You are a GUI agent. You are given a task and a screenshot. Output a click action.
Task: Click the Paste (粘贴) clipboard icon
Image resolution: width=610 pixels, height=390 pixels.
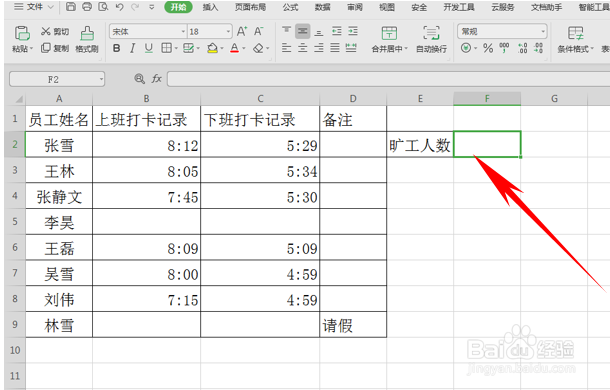coord(22,33)
